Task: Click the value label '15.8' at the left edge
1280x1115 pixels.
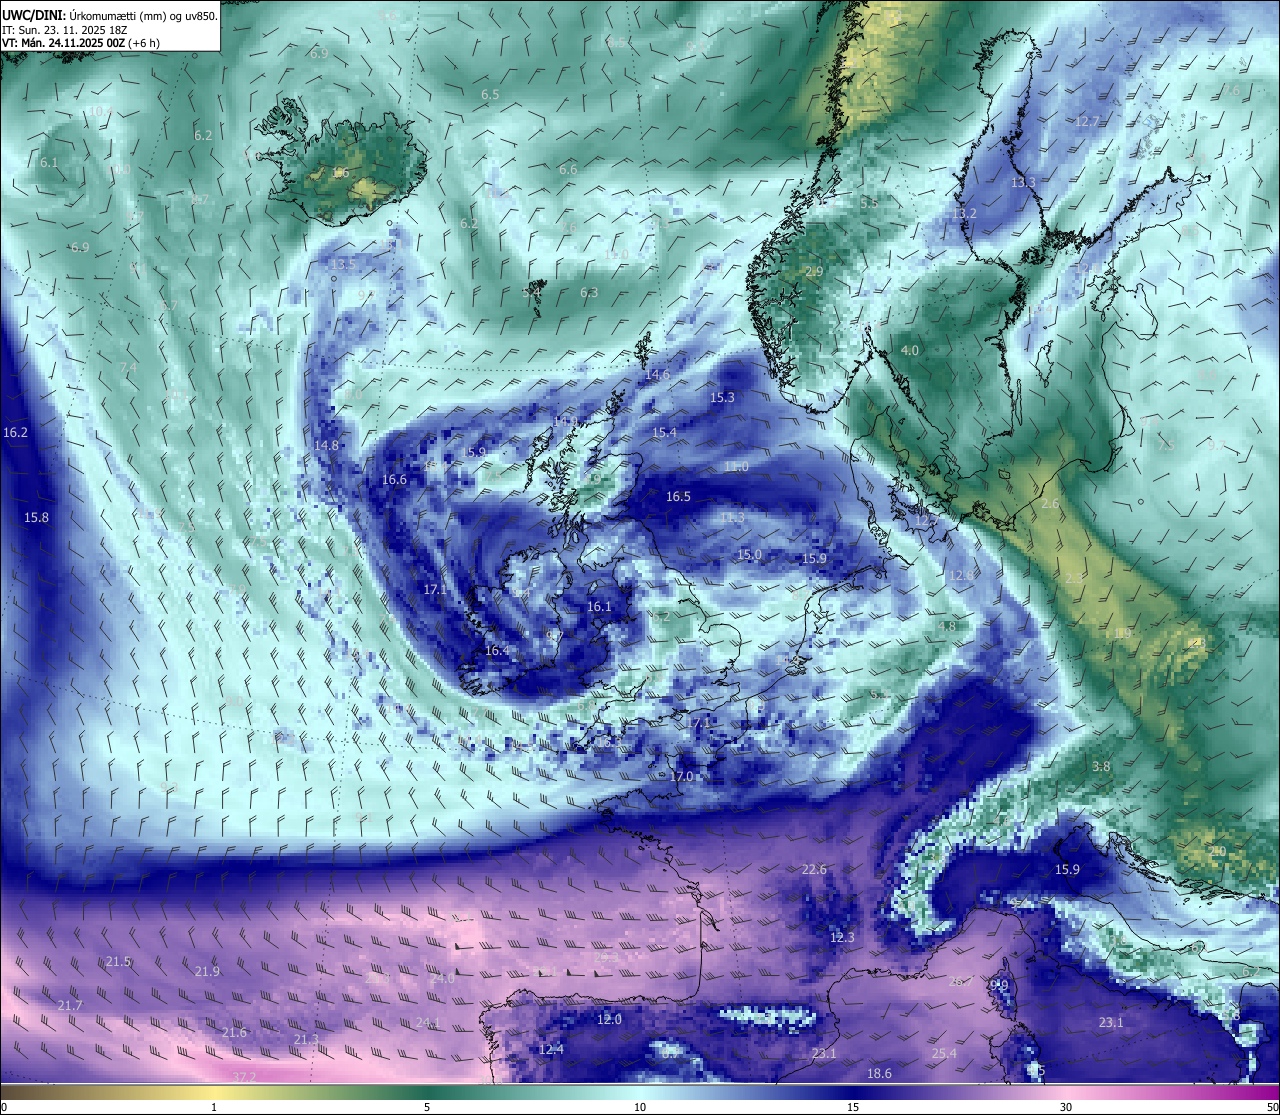Action: pos(36,518)
